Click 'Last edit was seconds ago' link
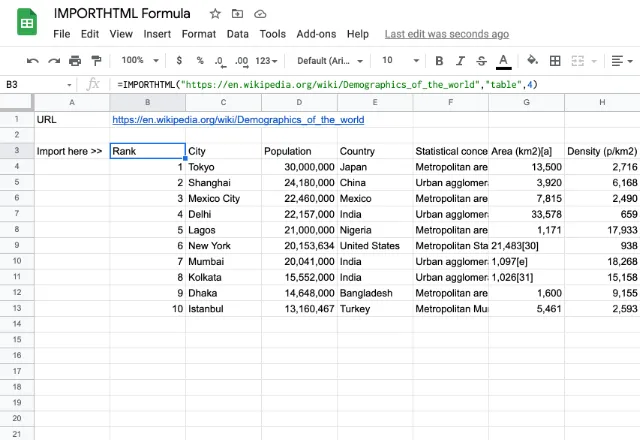The width and height of the screenshot is (640, 440). point(447,34)
